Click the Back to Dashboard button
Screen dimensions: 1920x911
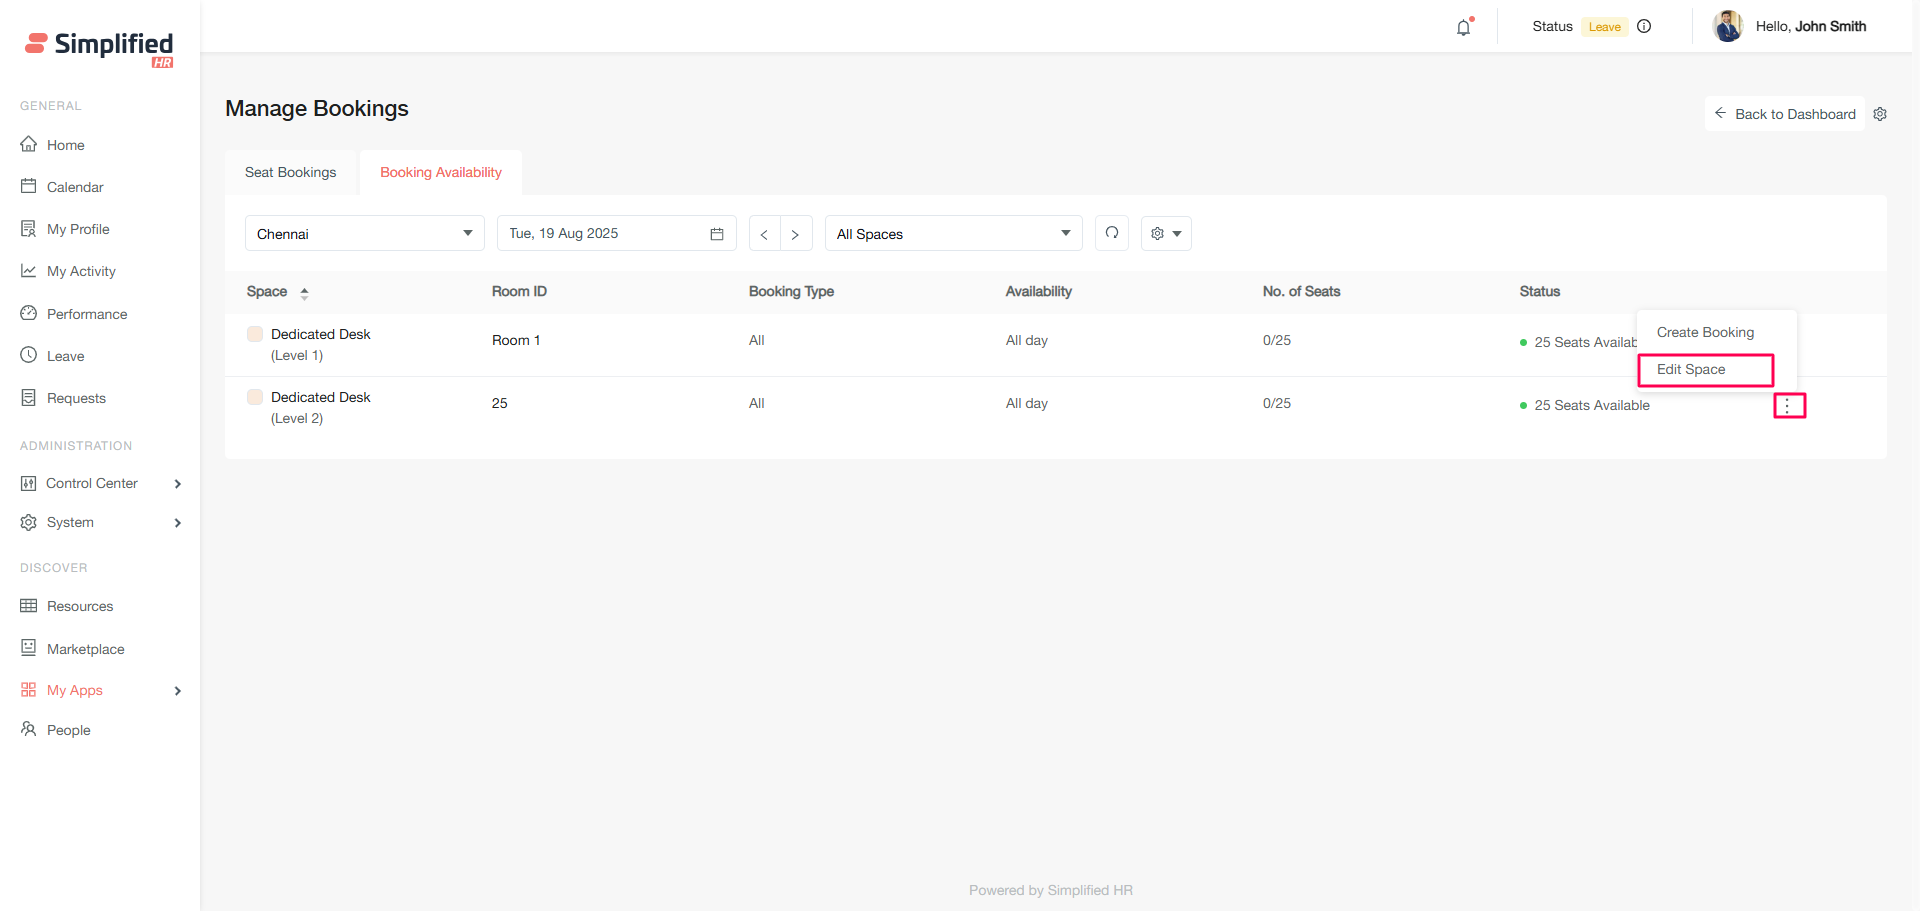(x=1785, y=114)
